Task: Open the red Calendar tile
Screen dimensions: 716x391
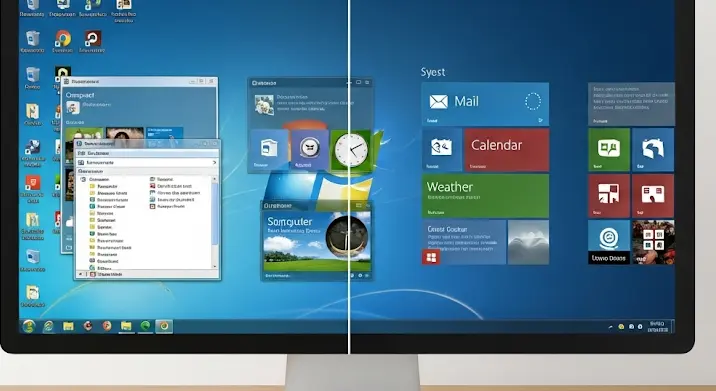Action: (x=506, y=150)
